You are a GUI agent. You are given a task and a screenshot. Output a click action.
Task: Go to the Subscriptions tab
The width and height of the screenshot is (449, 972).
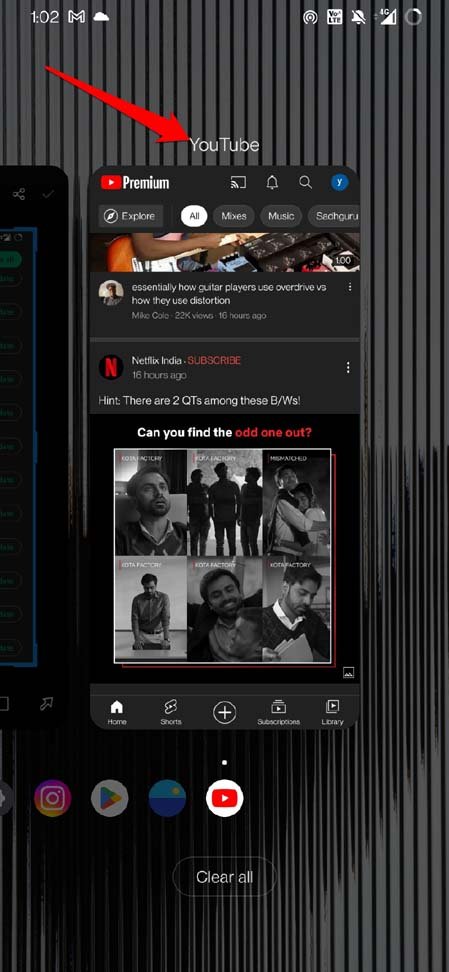tap(278, 712)
